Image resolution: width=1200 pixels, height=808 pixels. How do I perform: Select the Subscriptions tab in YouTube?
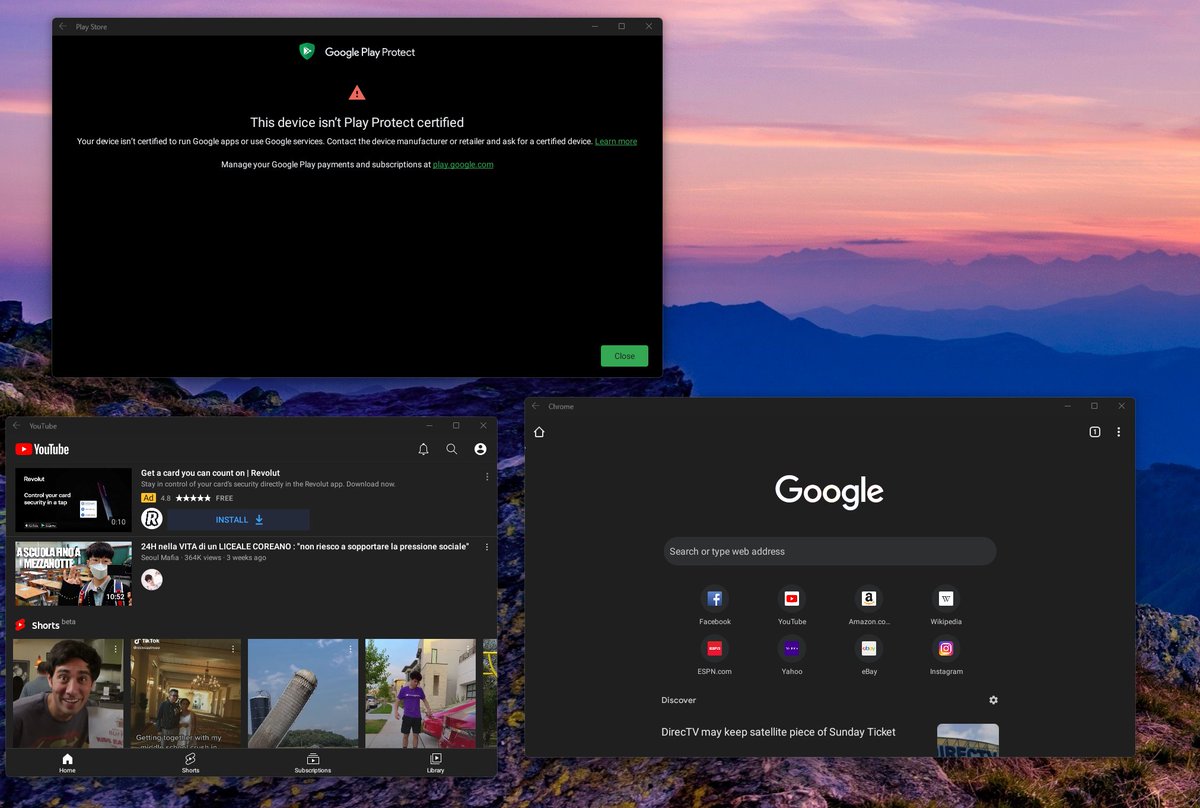[313, 763]
